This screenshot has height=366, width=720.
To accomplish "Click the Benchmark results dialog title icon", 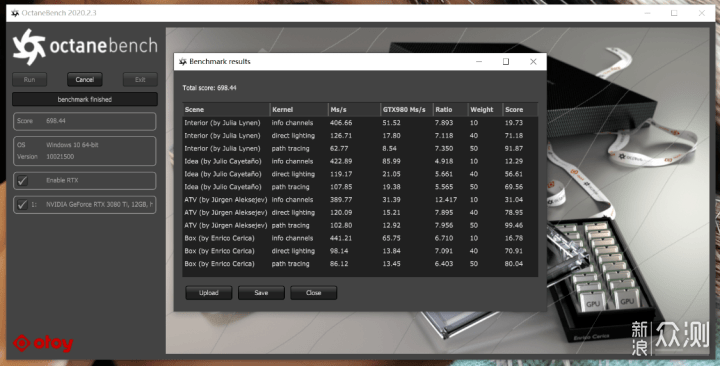I will point(183,62).
